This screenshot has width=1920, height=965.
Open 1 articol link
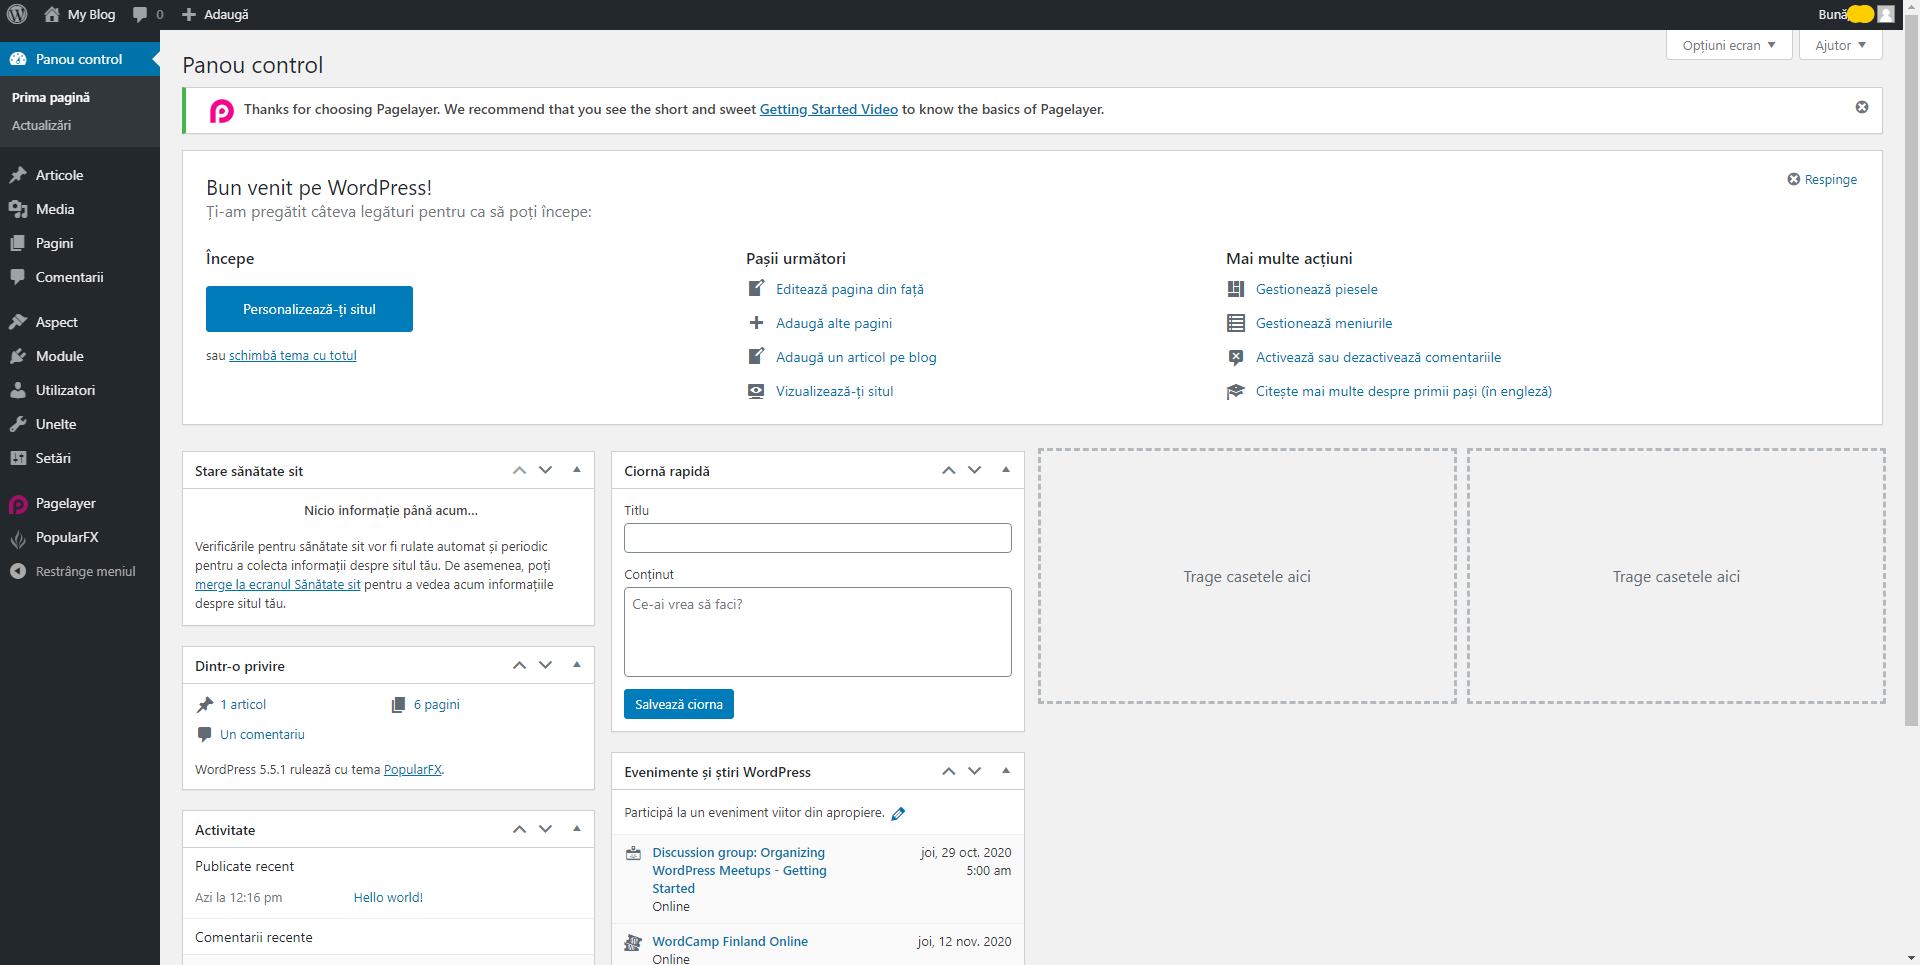tap(243, 704)
